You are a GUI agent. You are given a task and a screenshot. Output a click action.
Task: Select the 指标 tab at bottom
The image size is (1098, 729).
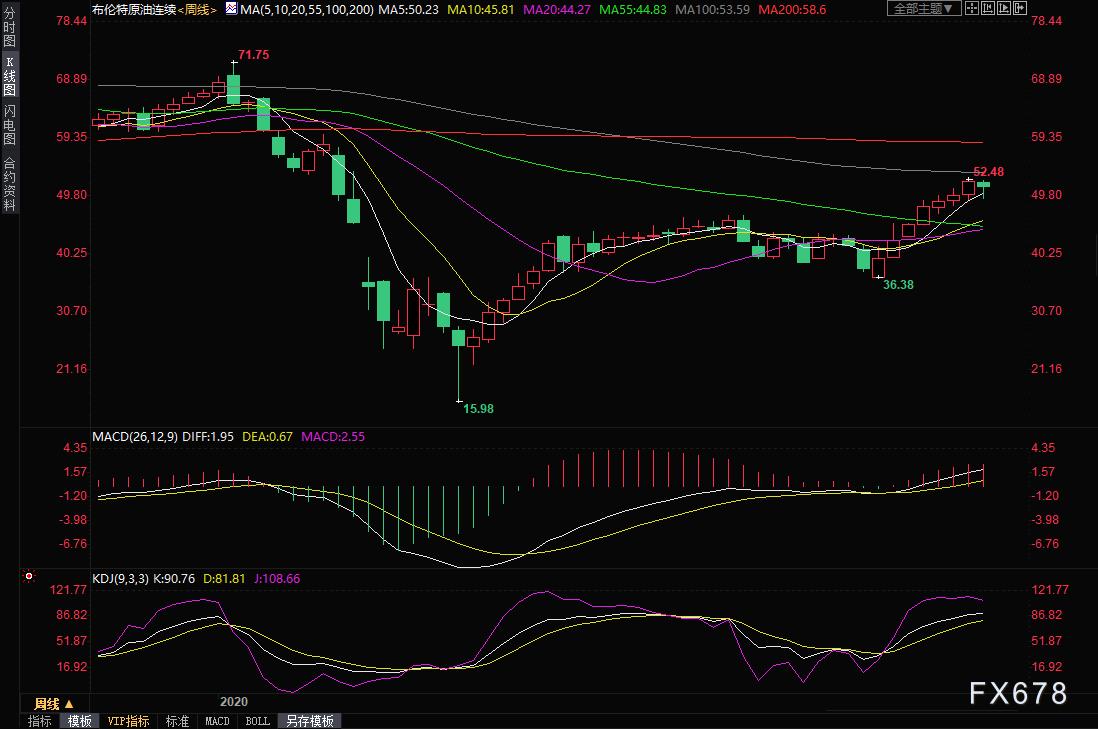pyautogui.click(x=40, y=721)
